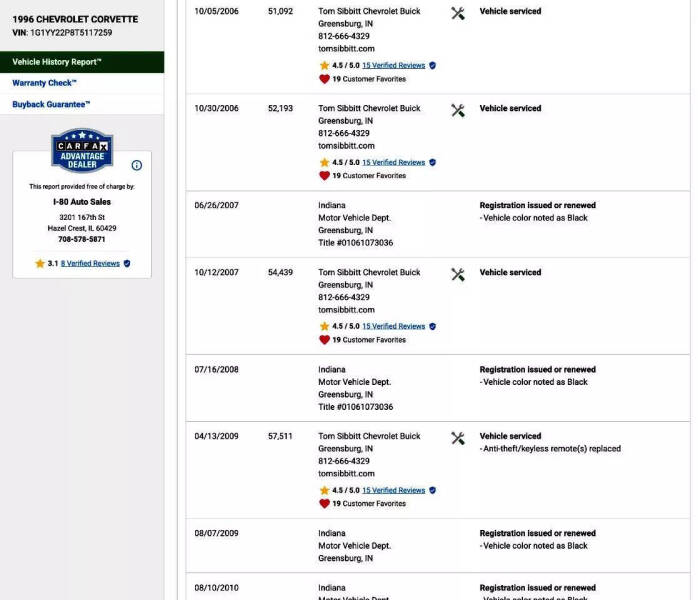Click the I-80 Auto Sales dealer name
This screenshot has width=698, height=600.
(82, 202)
